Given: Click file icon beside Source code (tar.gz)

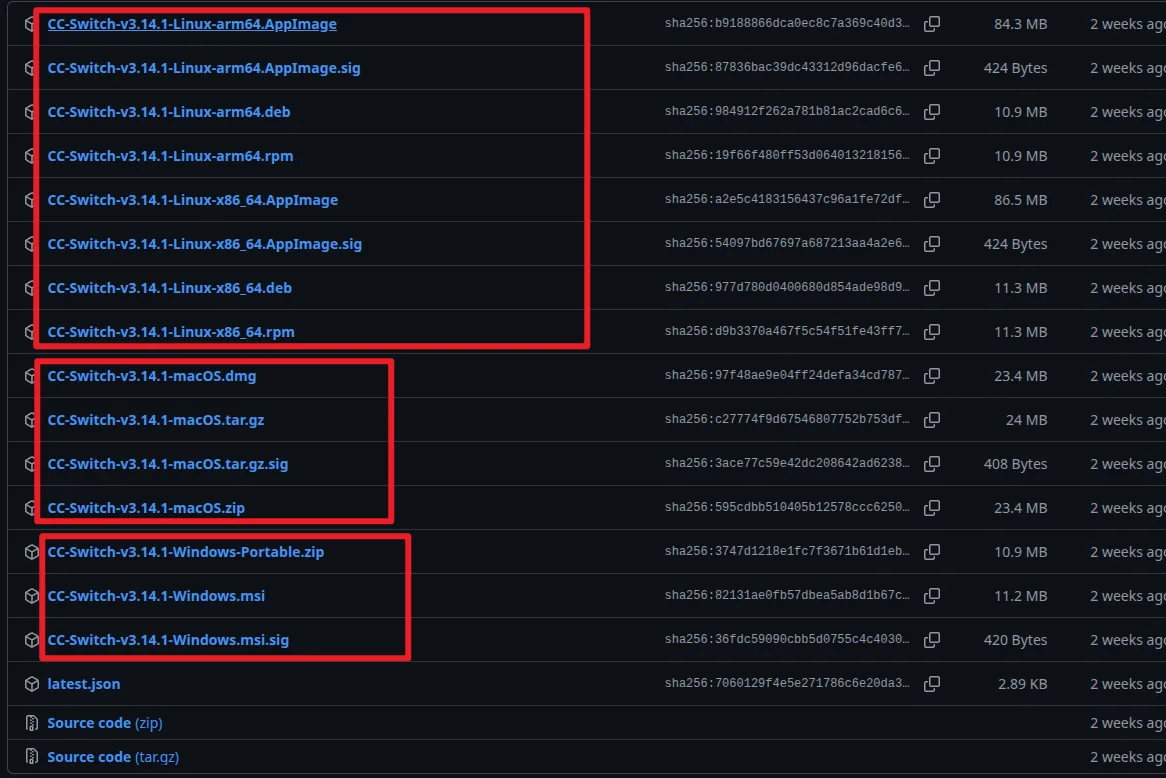Looking at the screenshot, I should 31,756.
